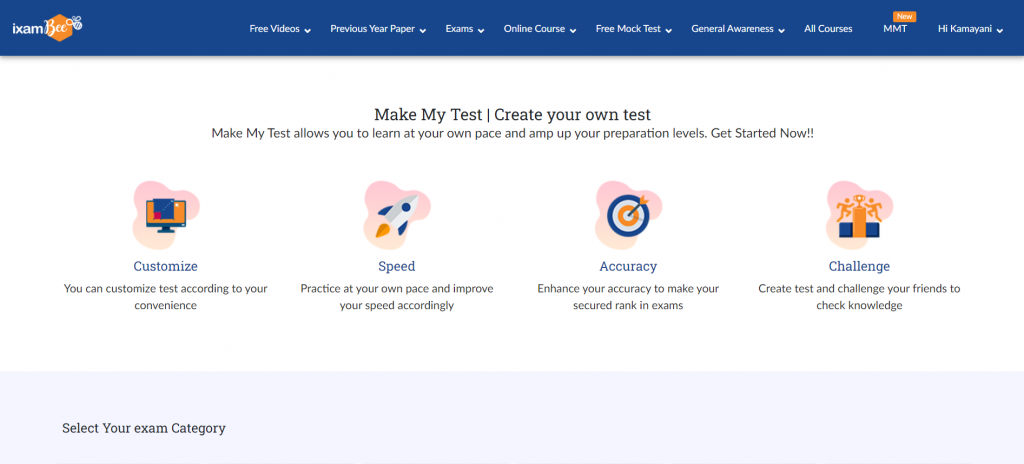Open the Free Videos menu
This screenshot has height=464, width=1024.
(x=274, y=29)
